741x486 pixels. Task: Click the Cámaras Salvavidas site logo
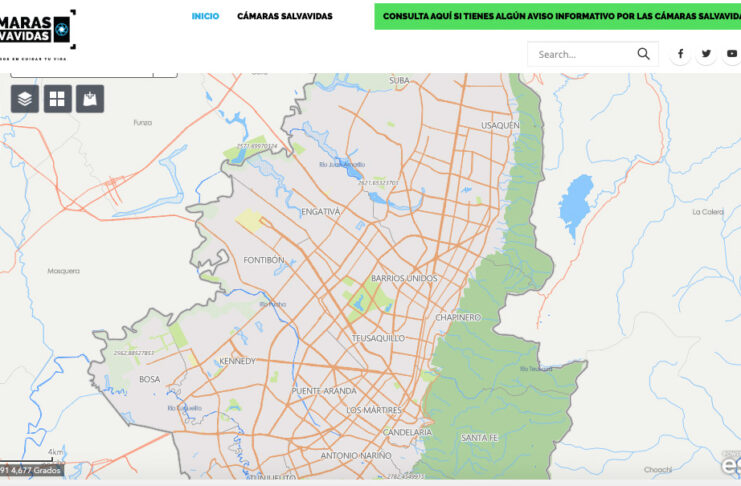pyautogui.click(x=38, y=30)
